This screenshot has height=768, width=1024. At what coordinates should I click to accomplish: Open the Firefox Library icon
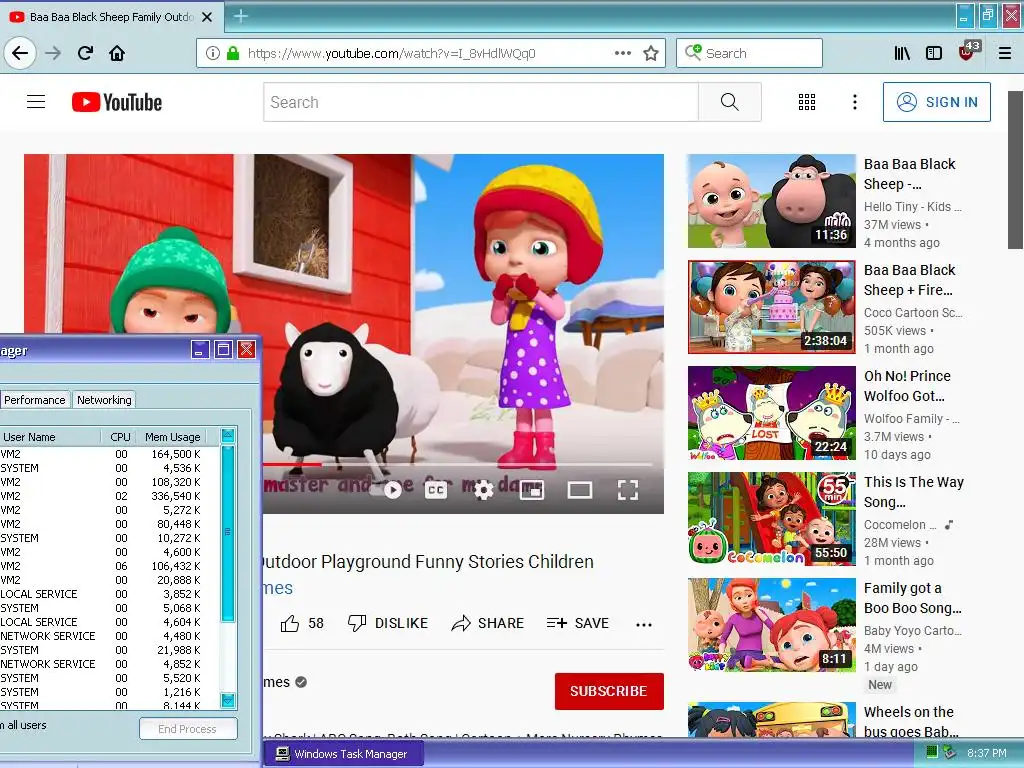click(x=902, y=53)
